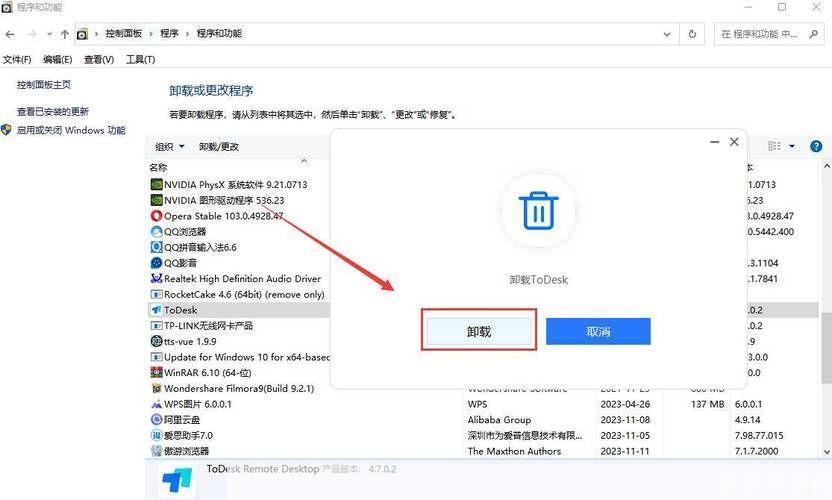Click the 卸载或更改程序 heading
Image resolution: width=832 pixels, height=500 pixels.
pos(211,91)
